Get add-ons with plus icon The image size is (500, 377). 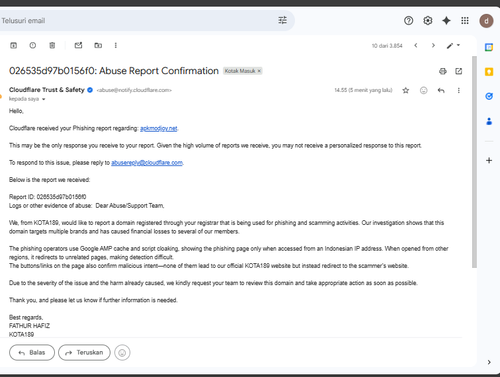tap(489, 160)
